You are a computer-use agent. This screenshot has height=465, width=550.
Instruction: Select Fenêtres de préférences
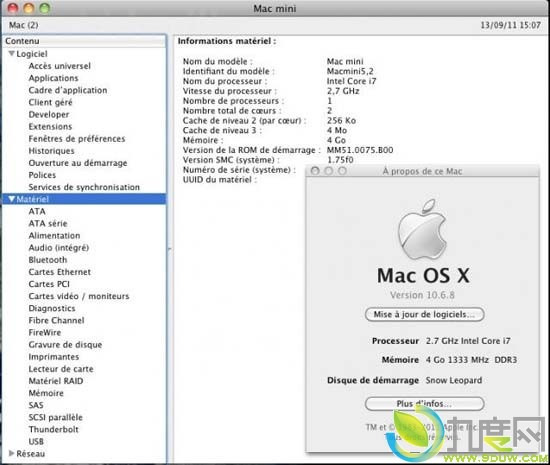[x=77, y=139]
